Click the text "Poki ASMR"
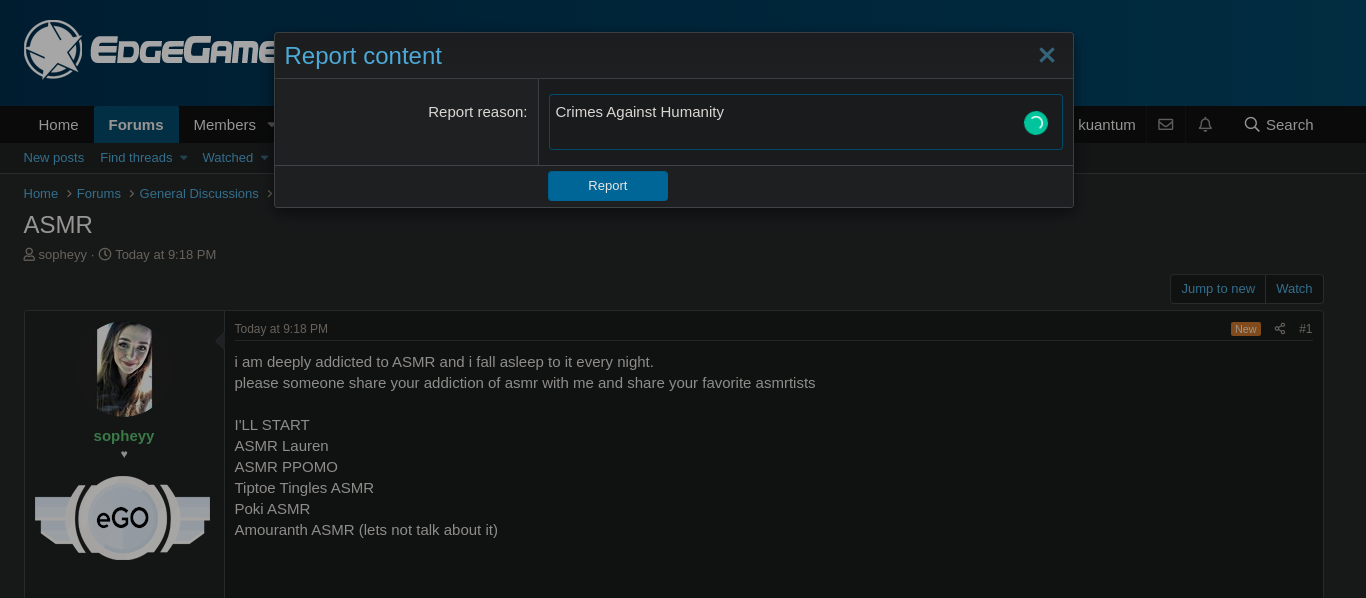 [273, 509]
